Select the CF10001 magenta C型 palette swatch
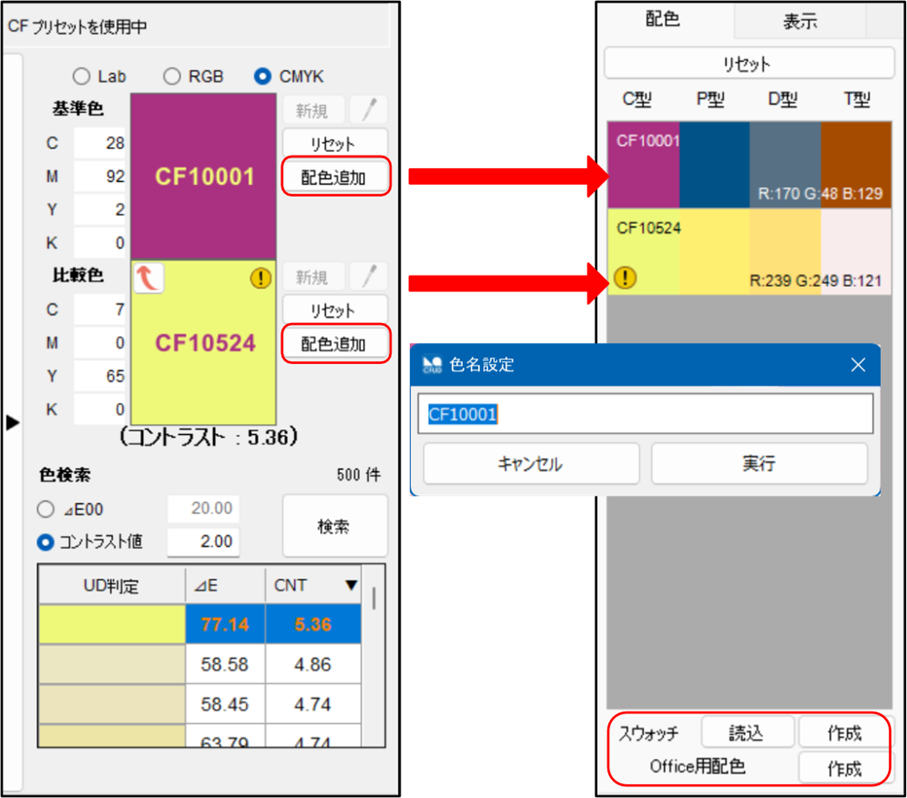 [643, 165]
